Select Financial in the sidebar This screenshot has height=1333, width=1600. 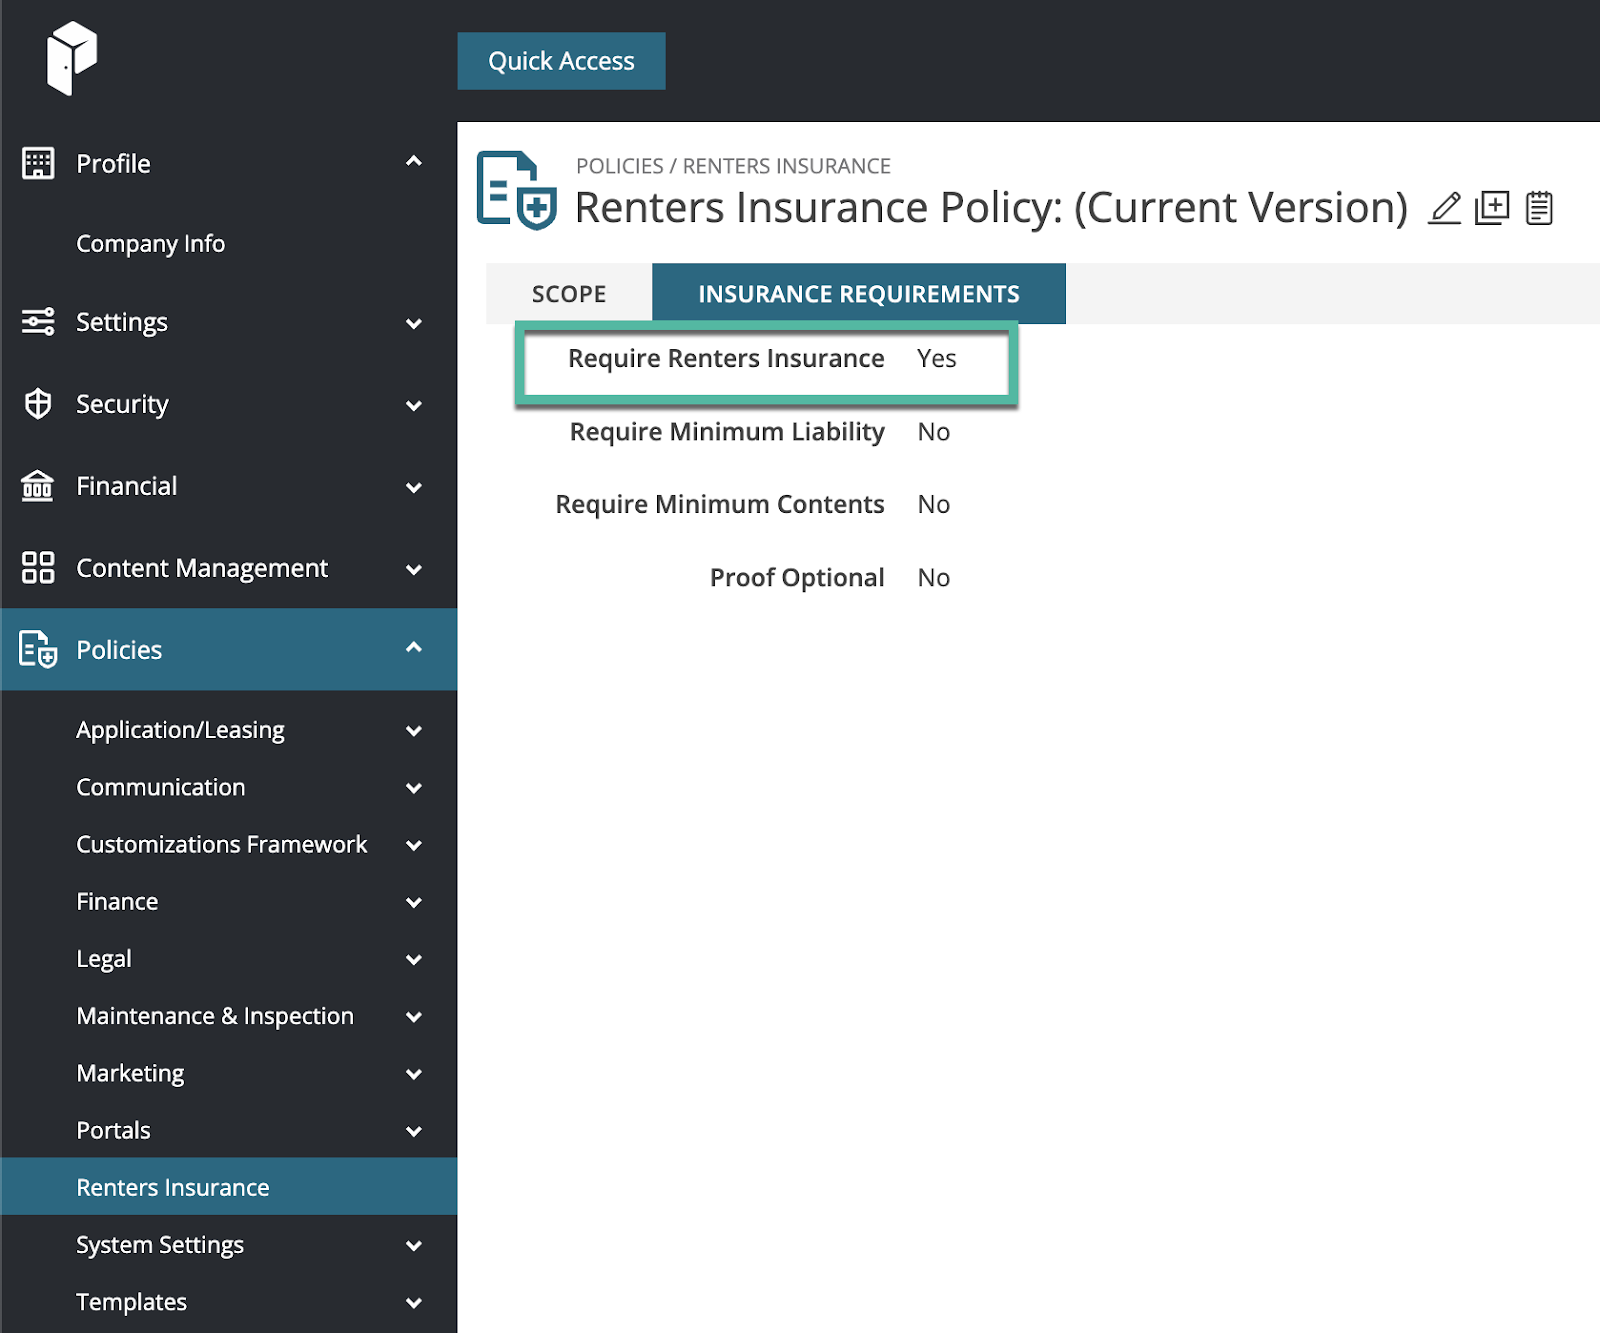point(127,486)
